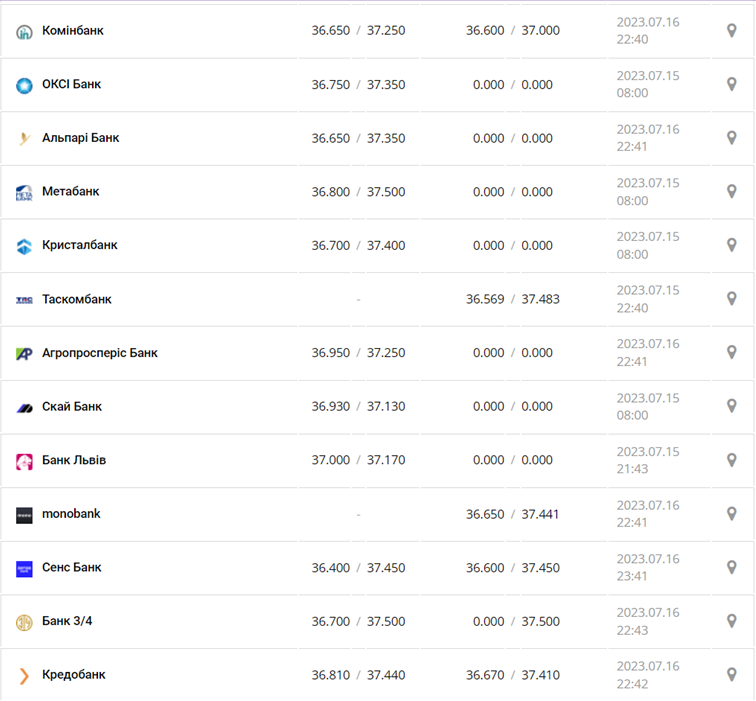Screen dimensions: 756x701
Task: Click the Банк 3/4 coin logo
Action: pos(24,622)
